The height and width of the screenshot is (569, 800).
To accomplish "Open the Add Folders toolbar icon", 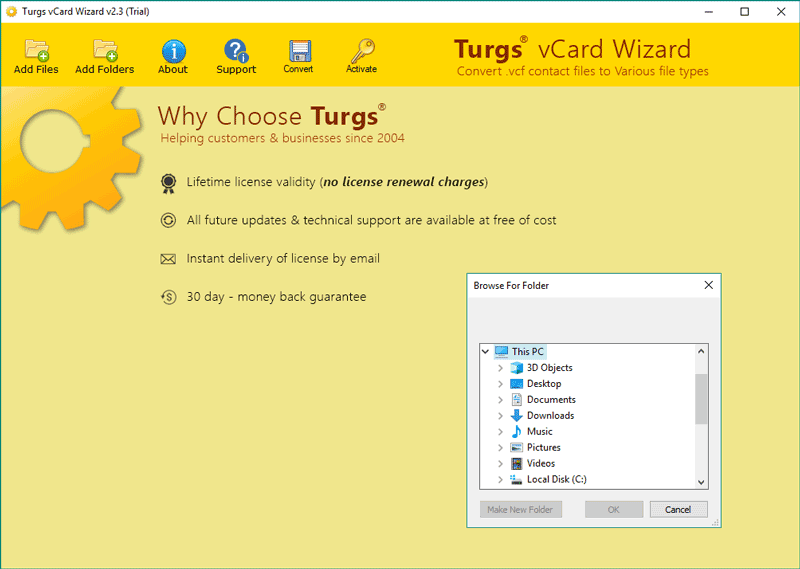I will click(105, 50).
